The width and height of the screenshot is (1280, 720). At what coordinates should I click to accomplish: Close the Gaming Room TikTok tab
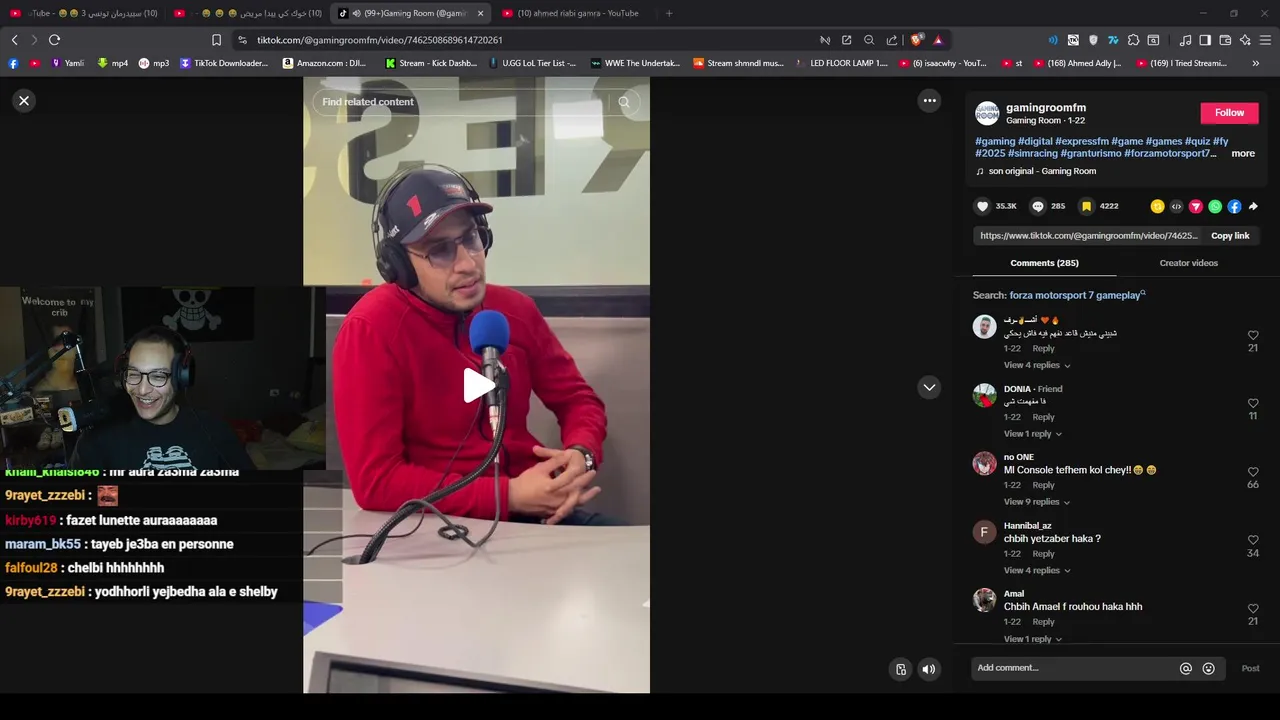(x=480, y=13)
